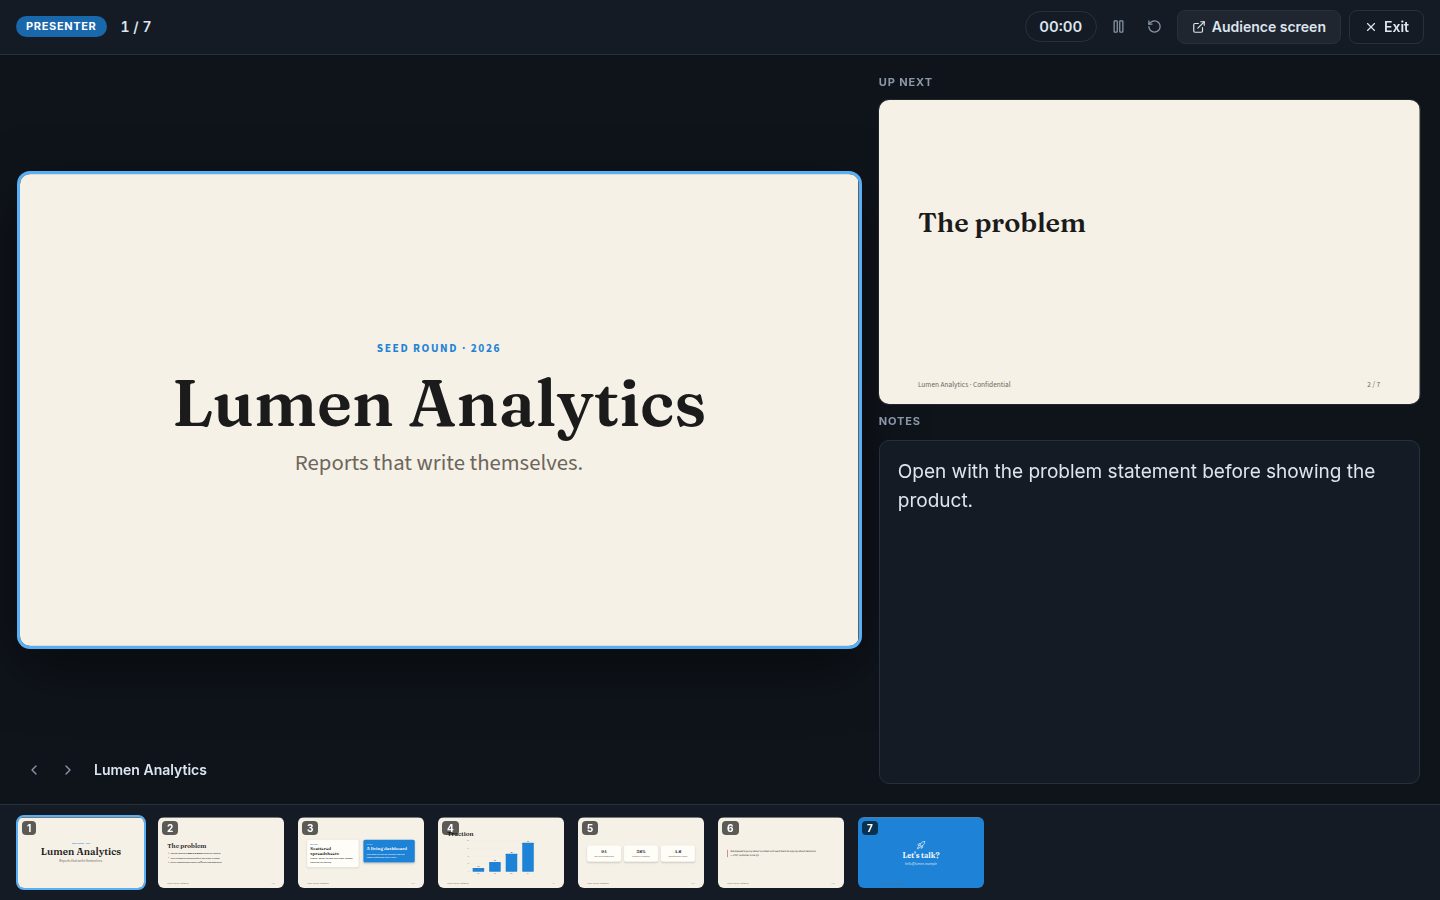Click the current slide main preview

pyautogui.click(x=439, y=410)
